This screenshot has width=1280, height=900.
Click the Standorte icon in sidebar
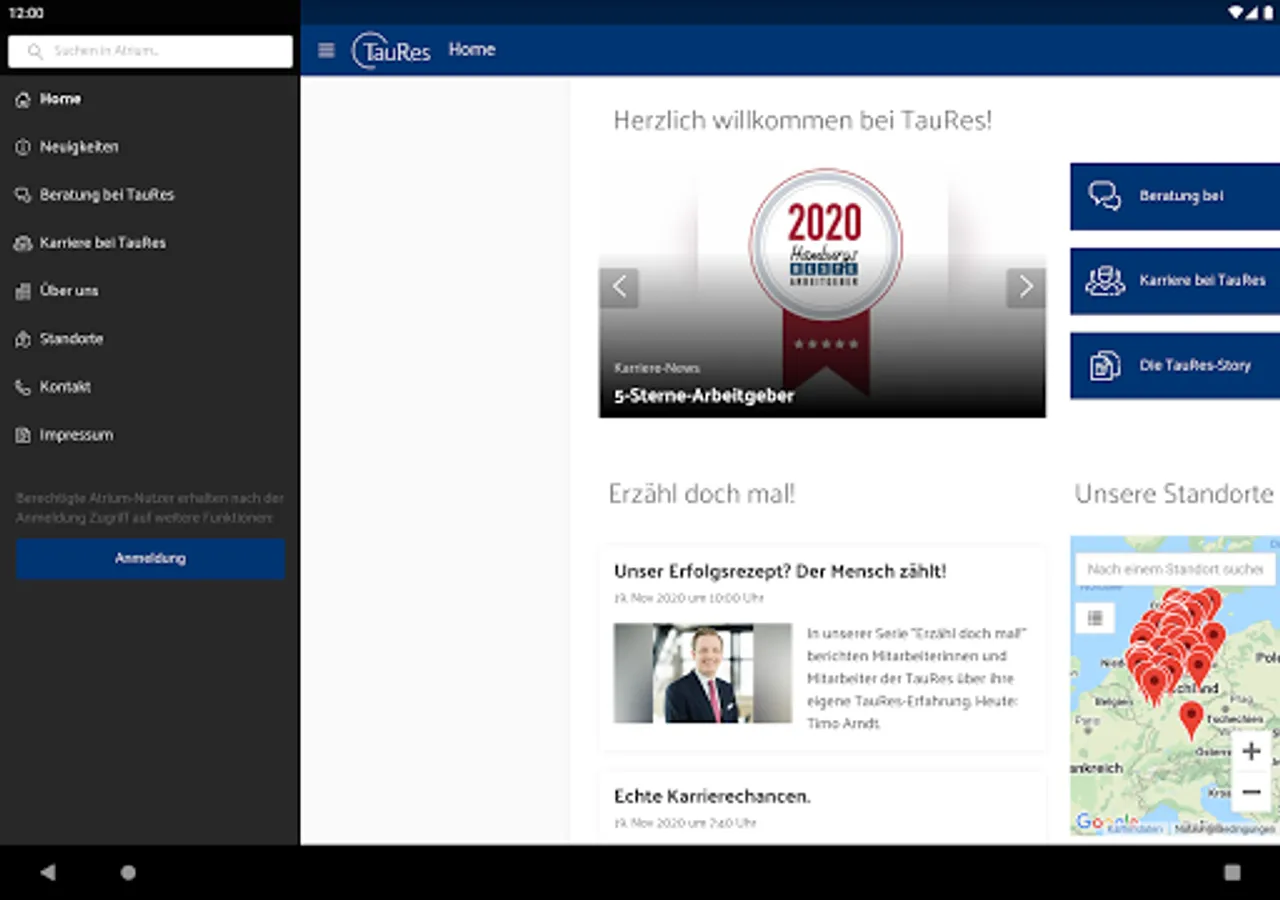click(x=23, y=339)
